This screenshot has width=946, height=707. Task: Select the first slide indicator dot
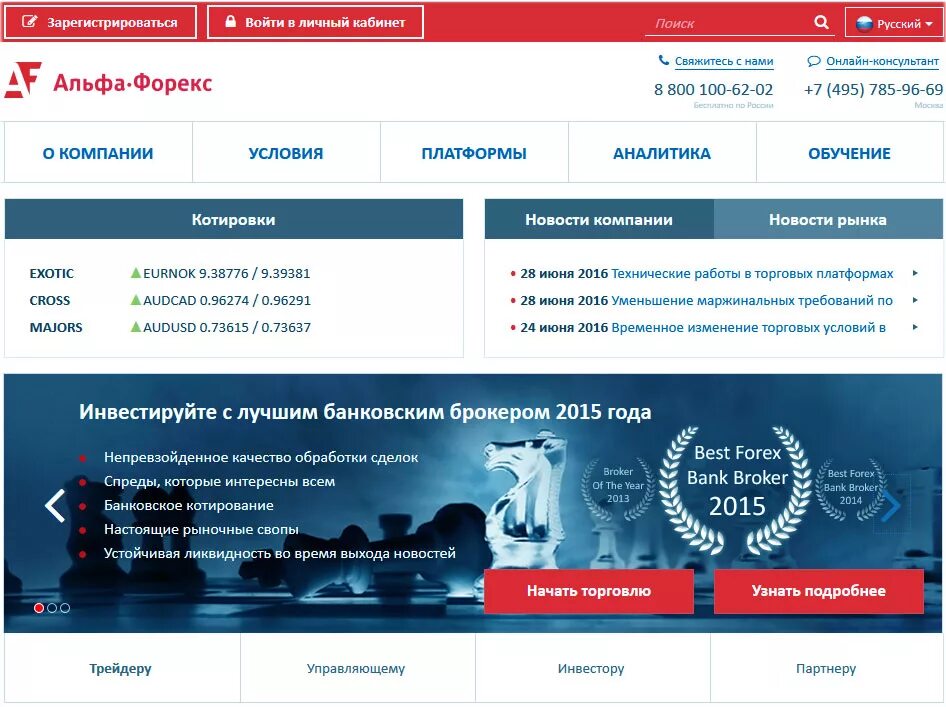39,608
